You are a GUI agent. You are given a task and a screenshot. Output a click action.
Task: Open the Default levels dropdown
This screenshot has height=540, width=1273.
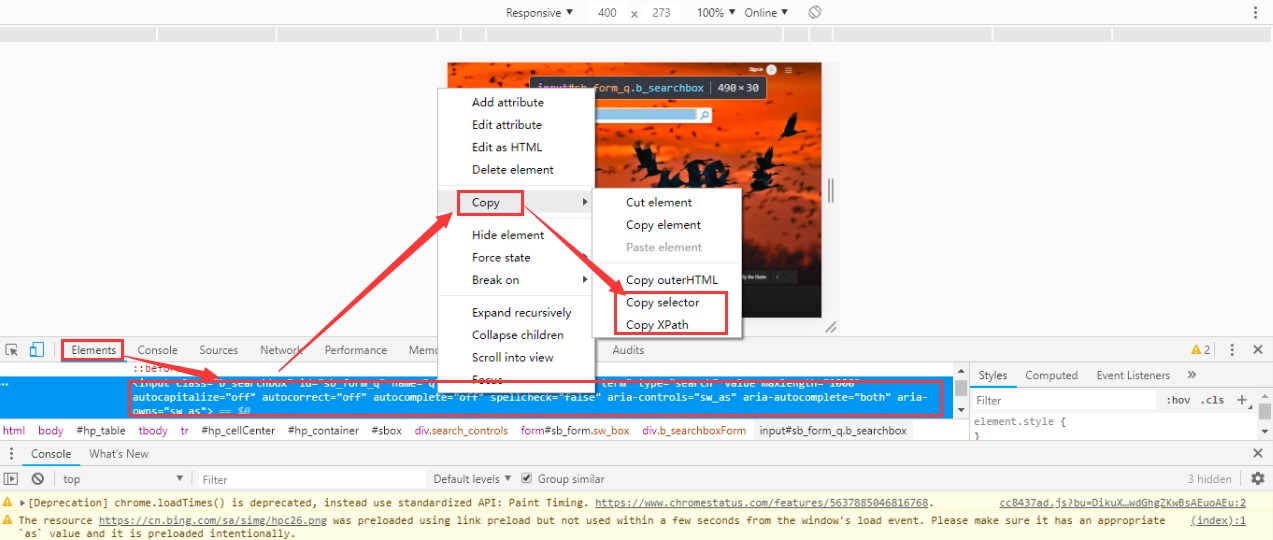tap(473, 479)
